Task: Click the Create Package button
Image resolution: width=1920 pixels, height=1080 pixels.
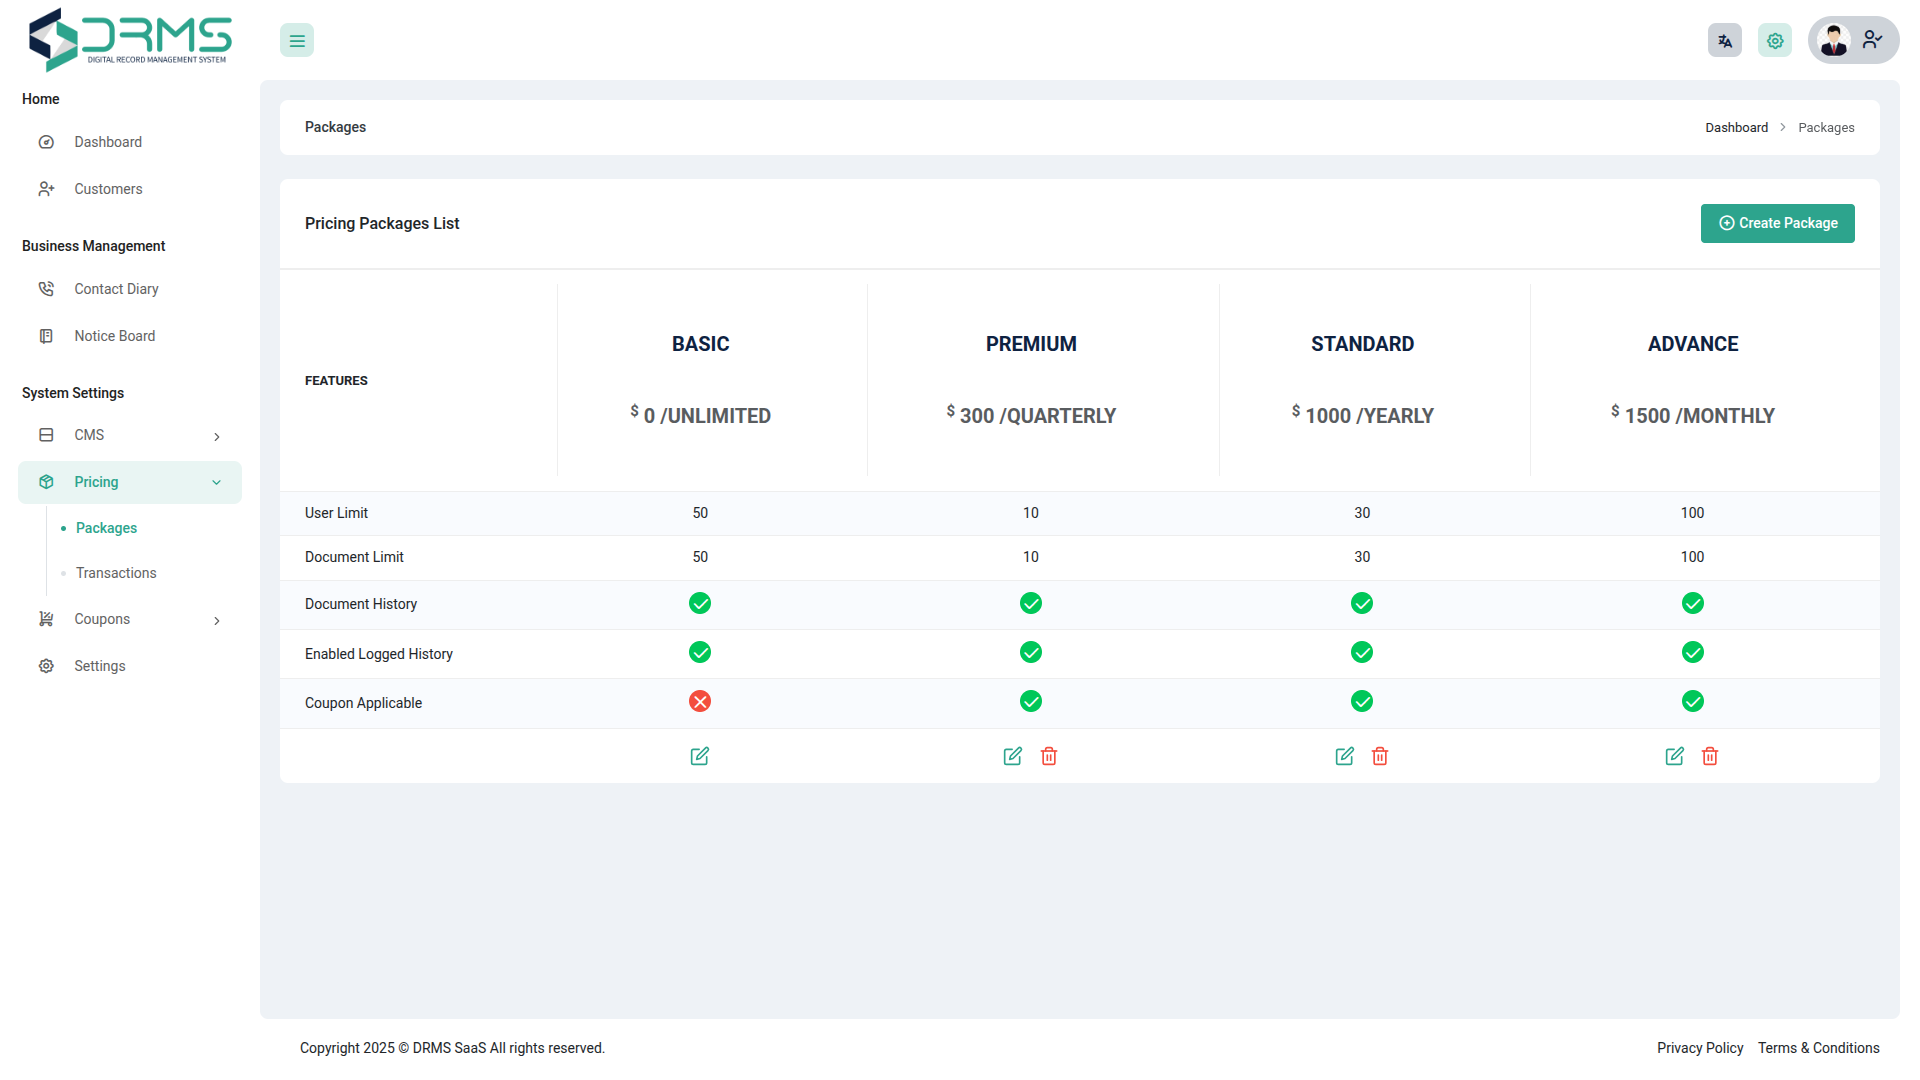Action: (x=1777, y=223)
